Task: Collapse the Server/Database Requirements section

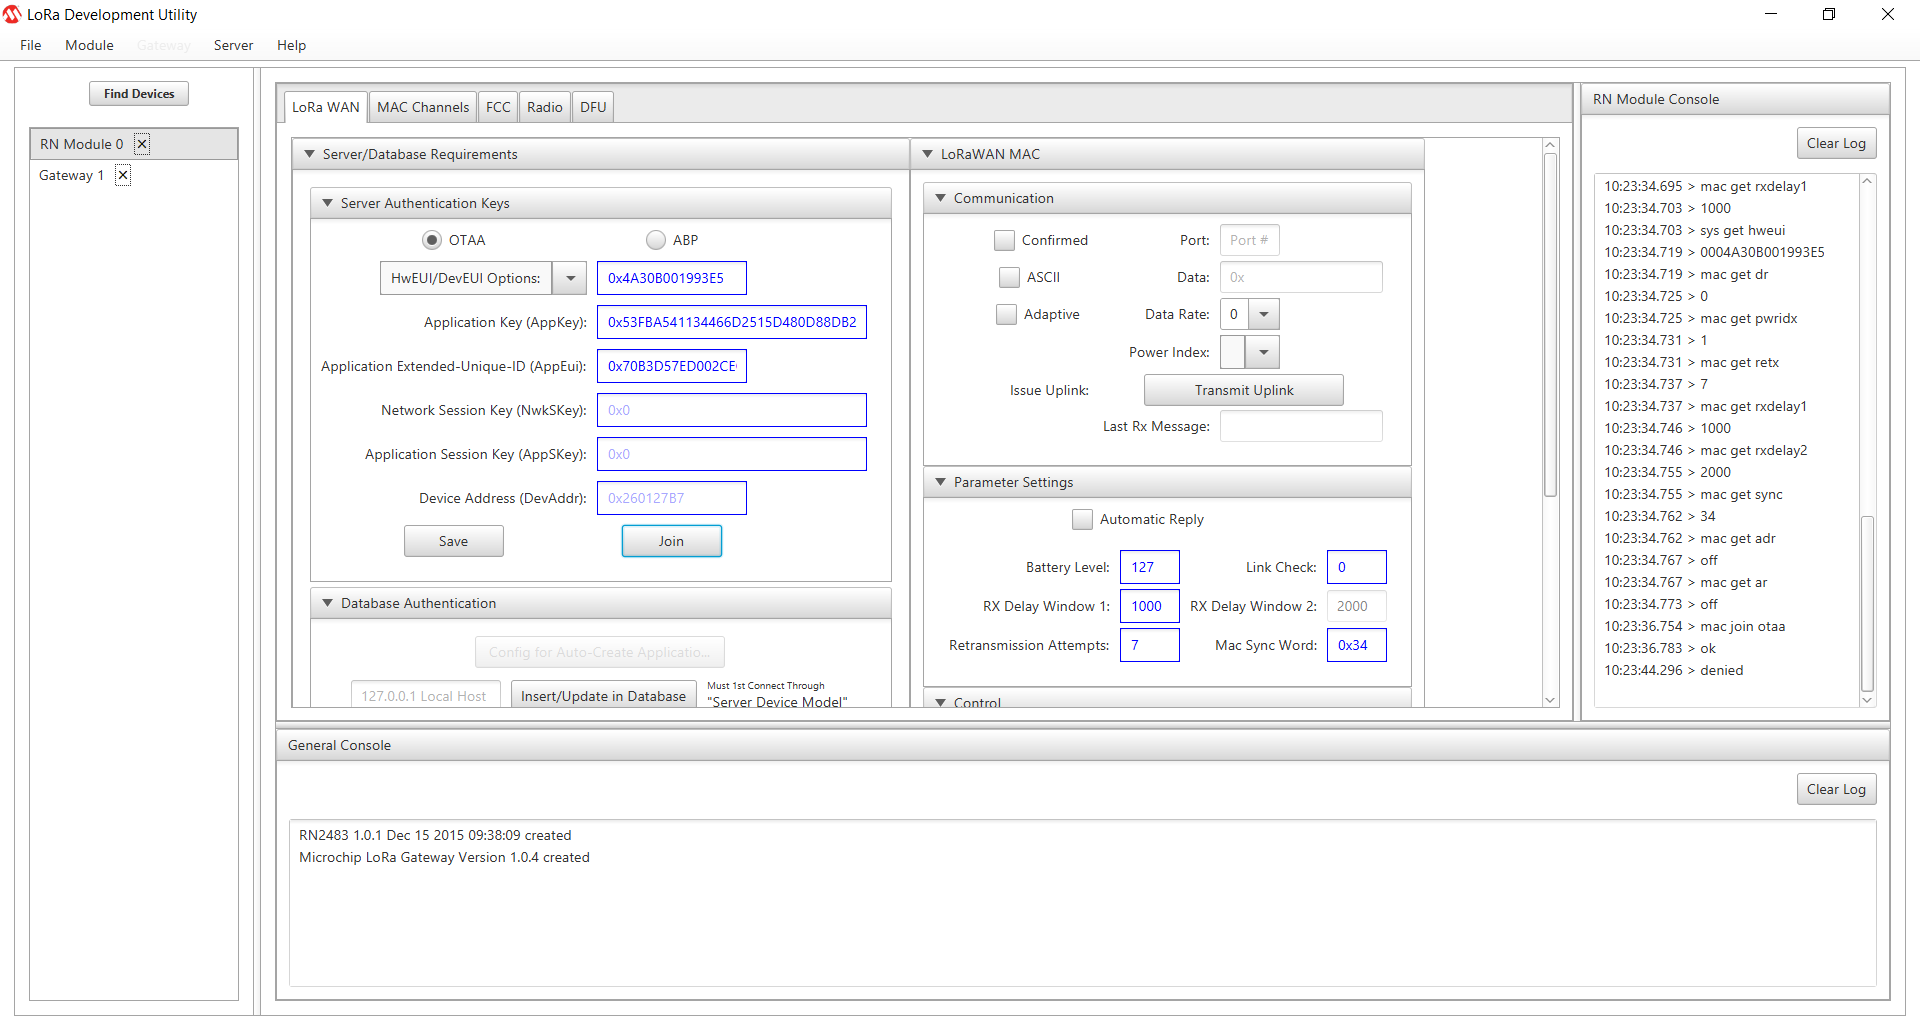Action: click(x=309, y=154)
